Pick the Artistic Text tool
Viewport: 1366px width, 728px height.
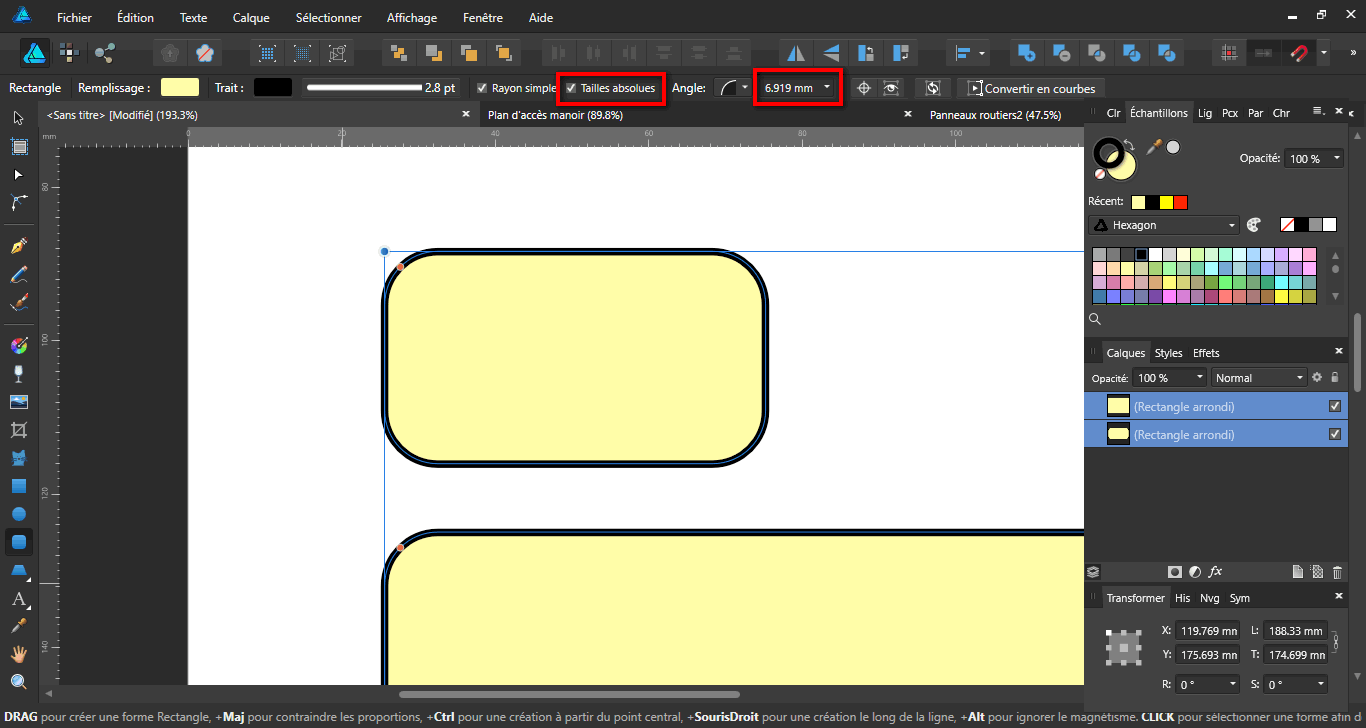coord(19,600)
